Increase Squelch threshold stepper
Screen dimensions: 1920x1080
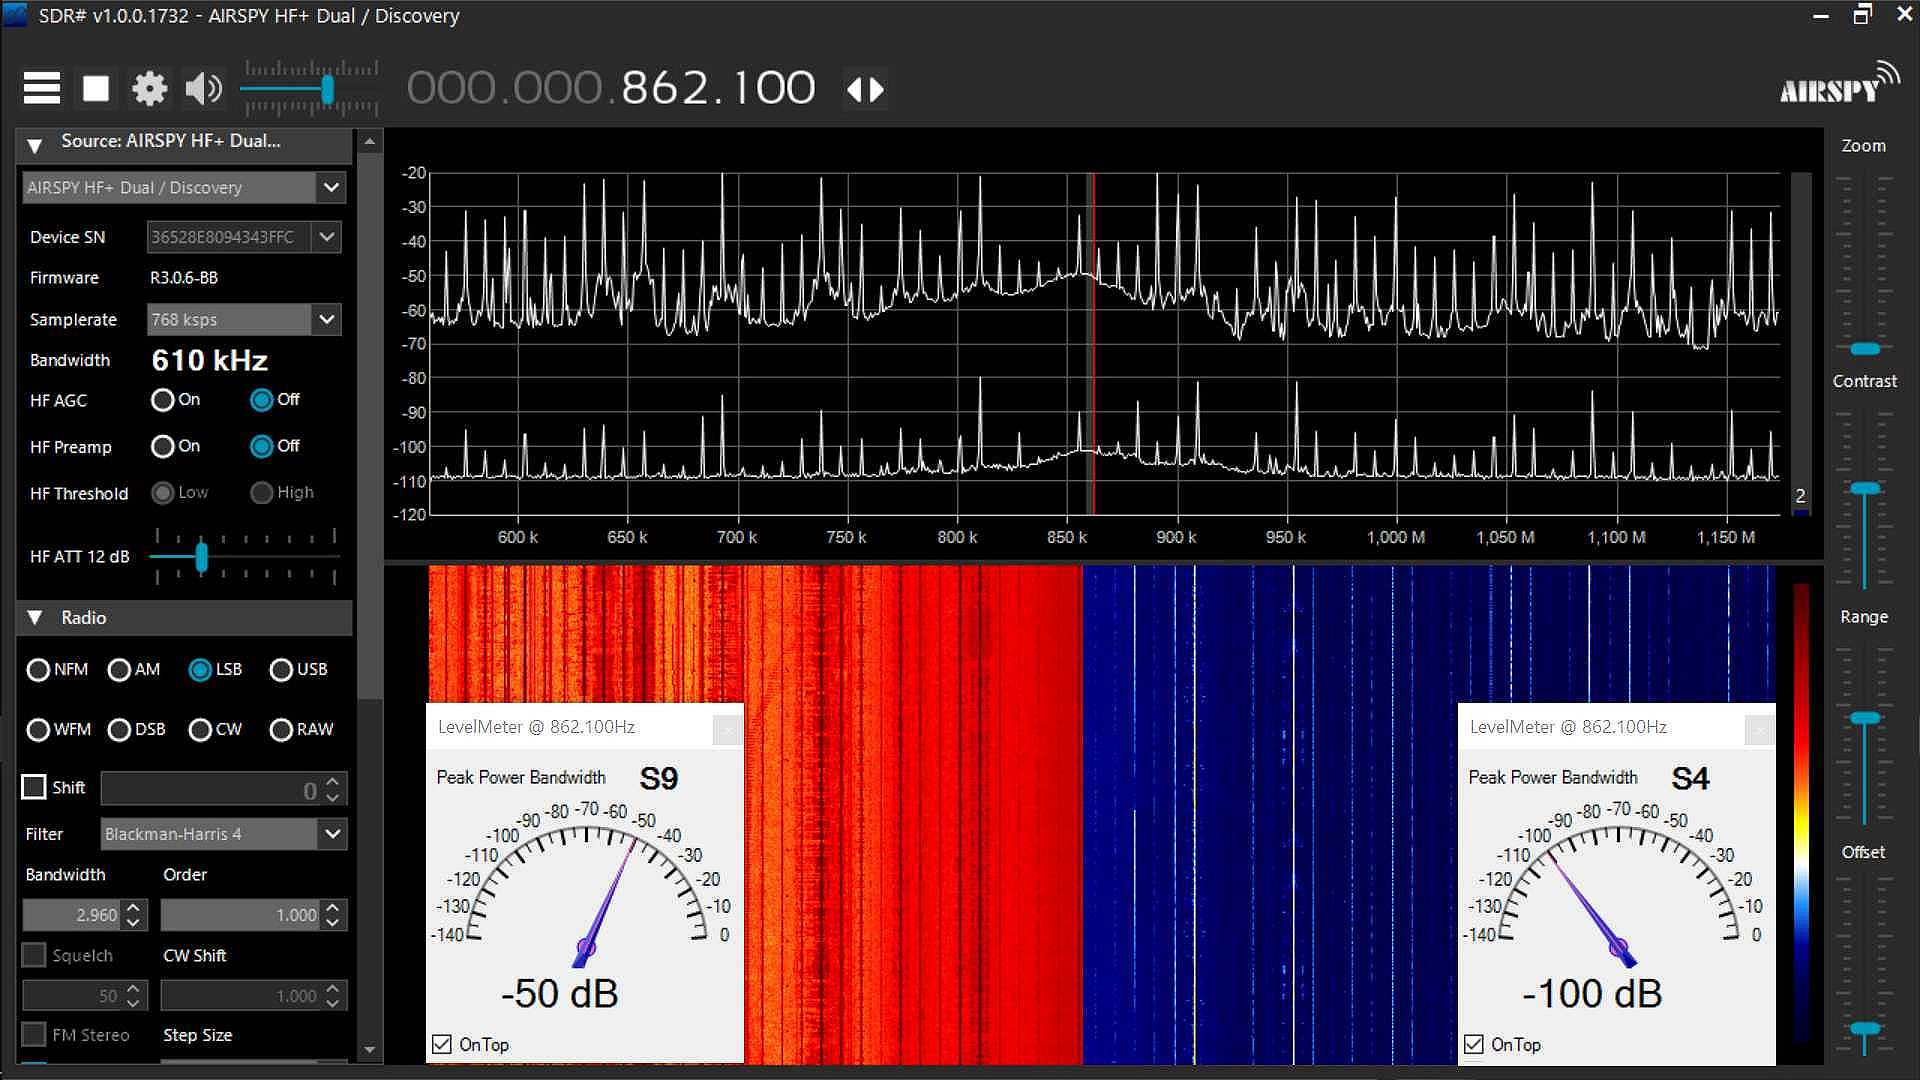(134, 988)
